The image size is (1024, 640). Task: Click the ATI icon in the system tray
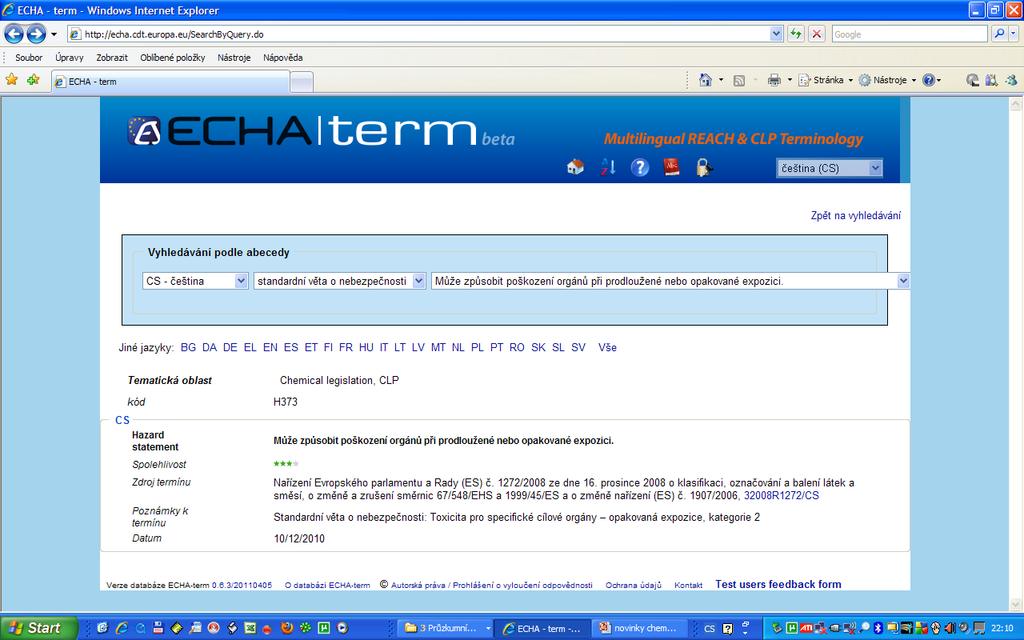[807, 628]
